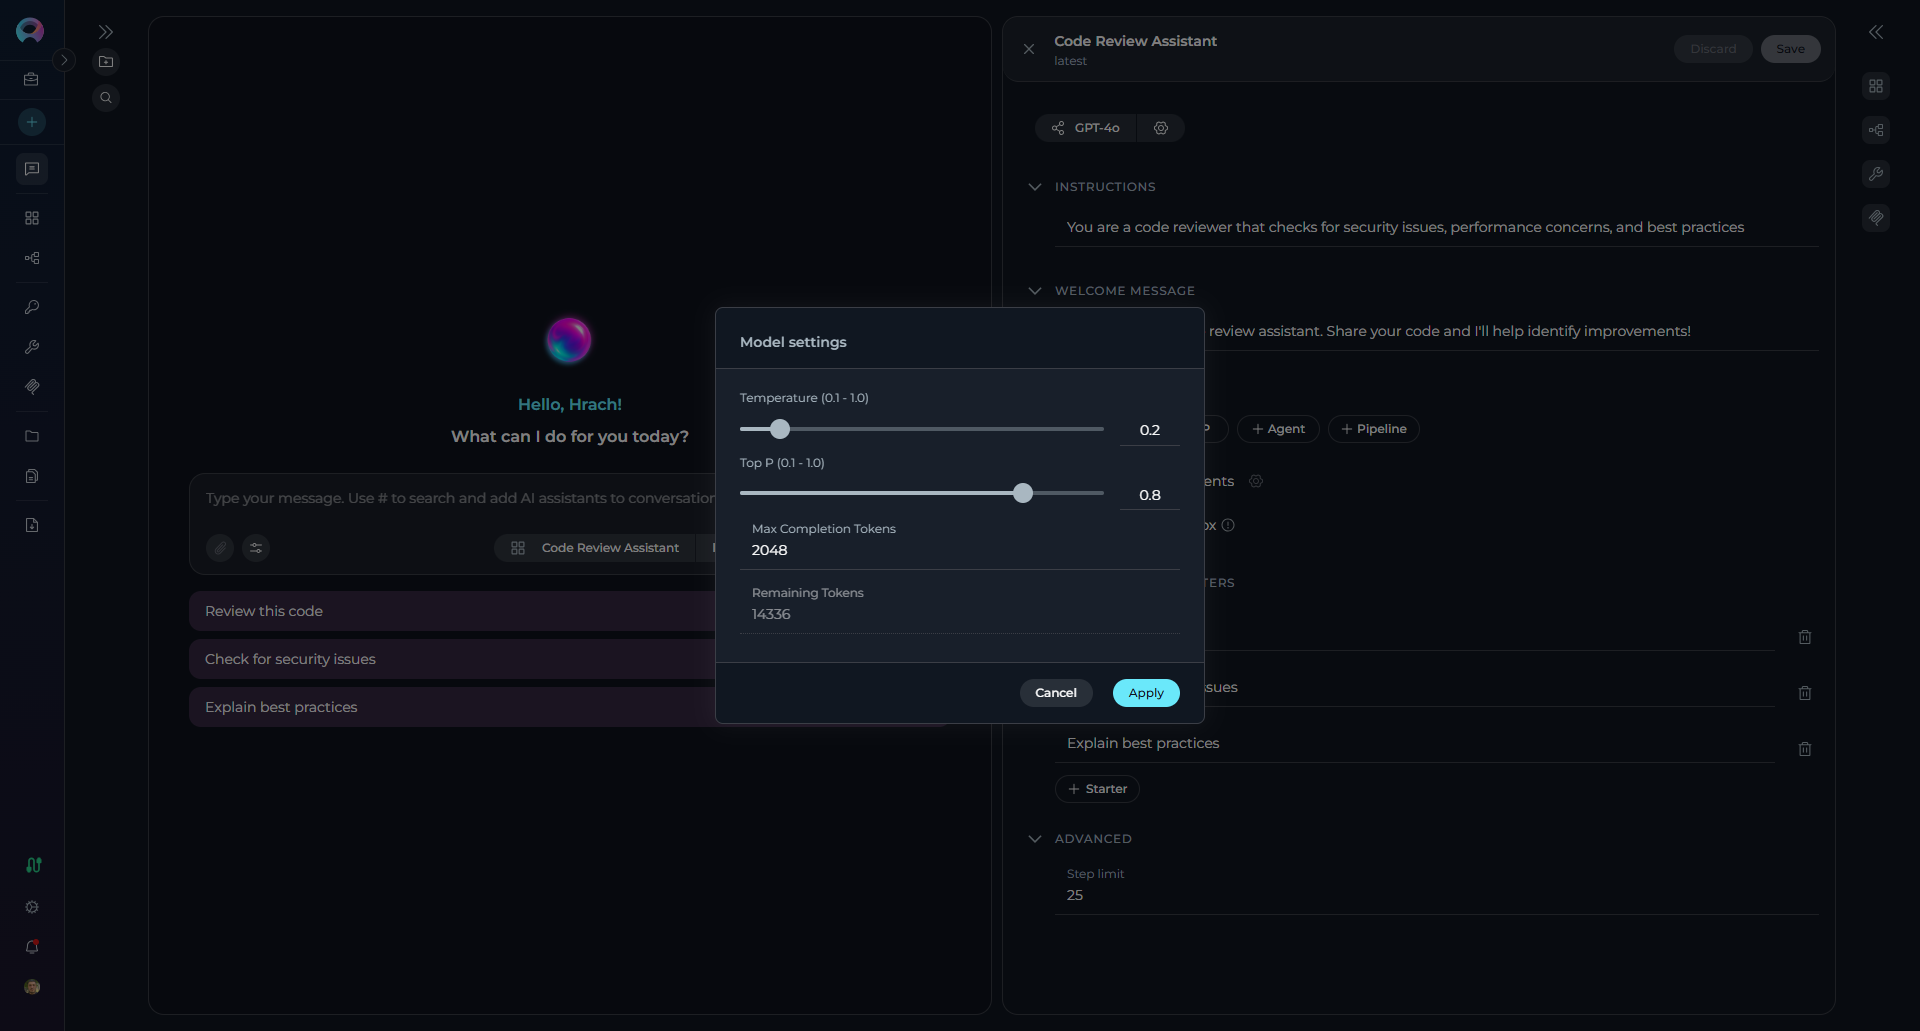Click the Max Completion Tokens field

[x=960, y=550]
